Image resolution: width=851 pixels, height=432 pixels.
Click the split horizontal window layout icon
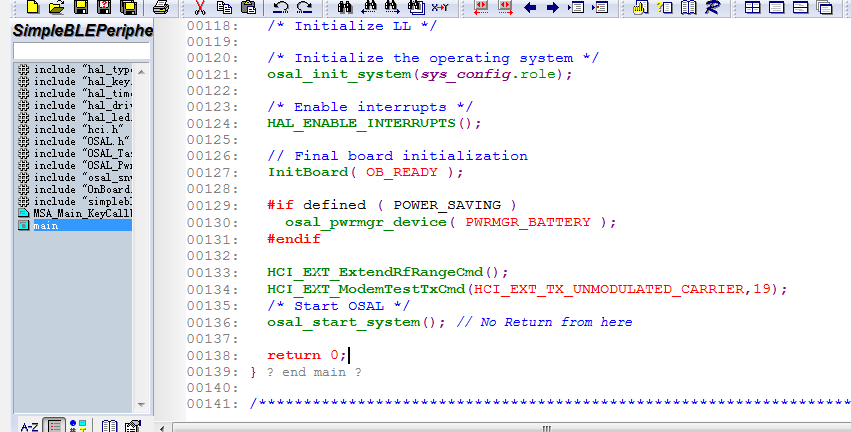(x=801, y=7)
